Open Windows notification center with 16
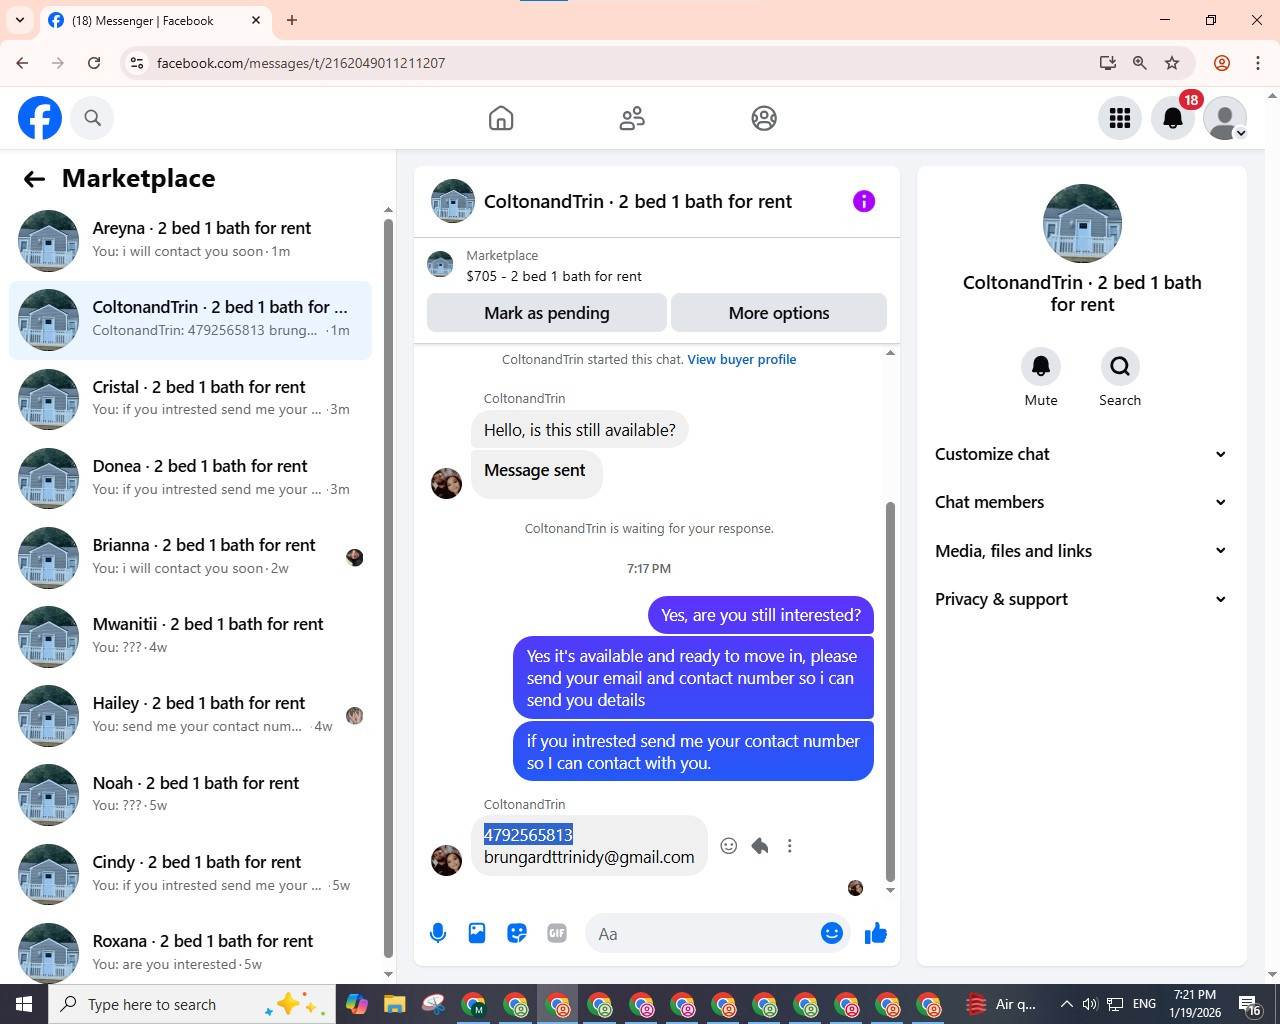This screenshot has width=1280, height=1024. 1249,1005
